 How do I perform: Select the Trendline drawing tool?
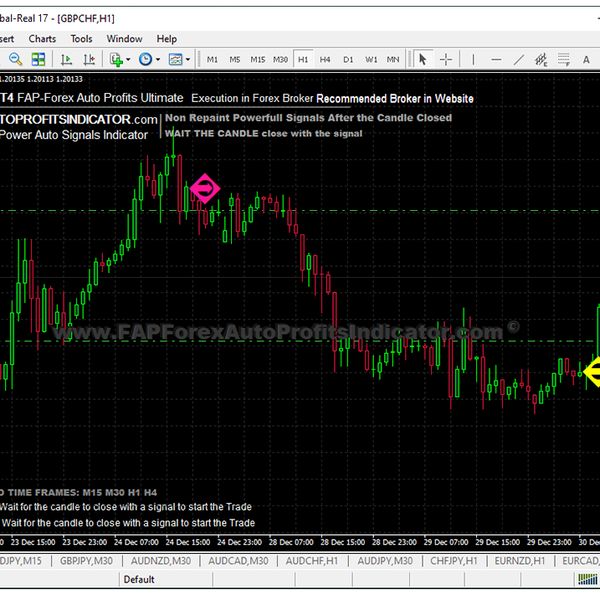(x=518, y=59)
